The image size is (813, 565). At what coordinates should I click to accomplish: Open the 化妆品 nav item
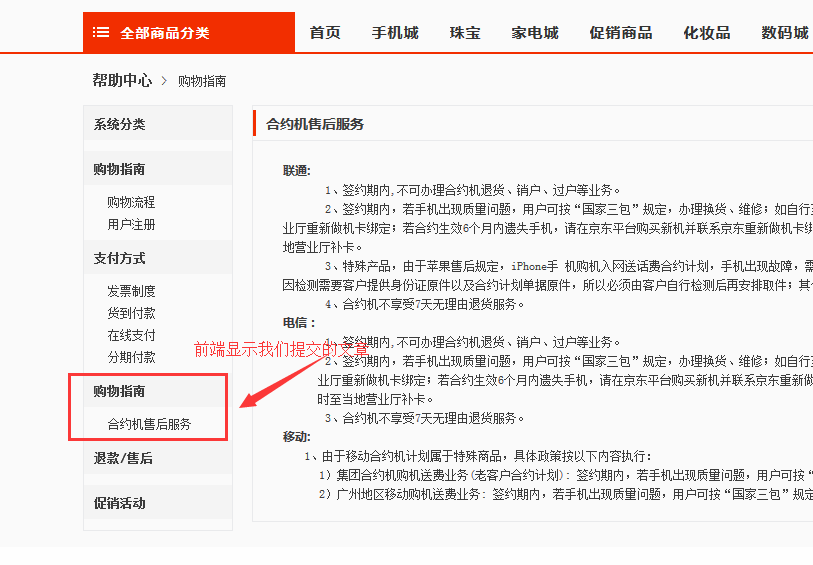tap(707, 33)
